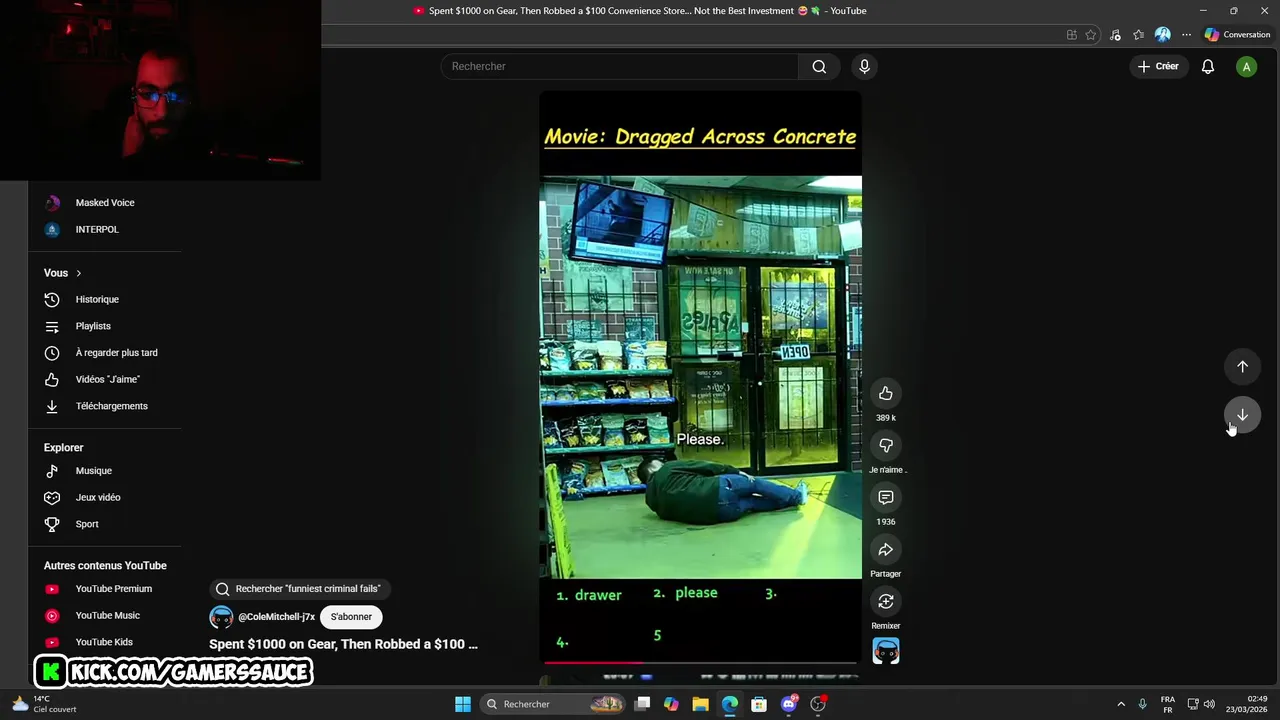The image size is (1280, 720).
Task: Open Microsoft Store from the taskbar
Action: click(759, 704)
